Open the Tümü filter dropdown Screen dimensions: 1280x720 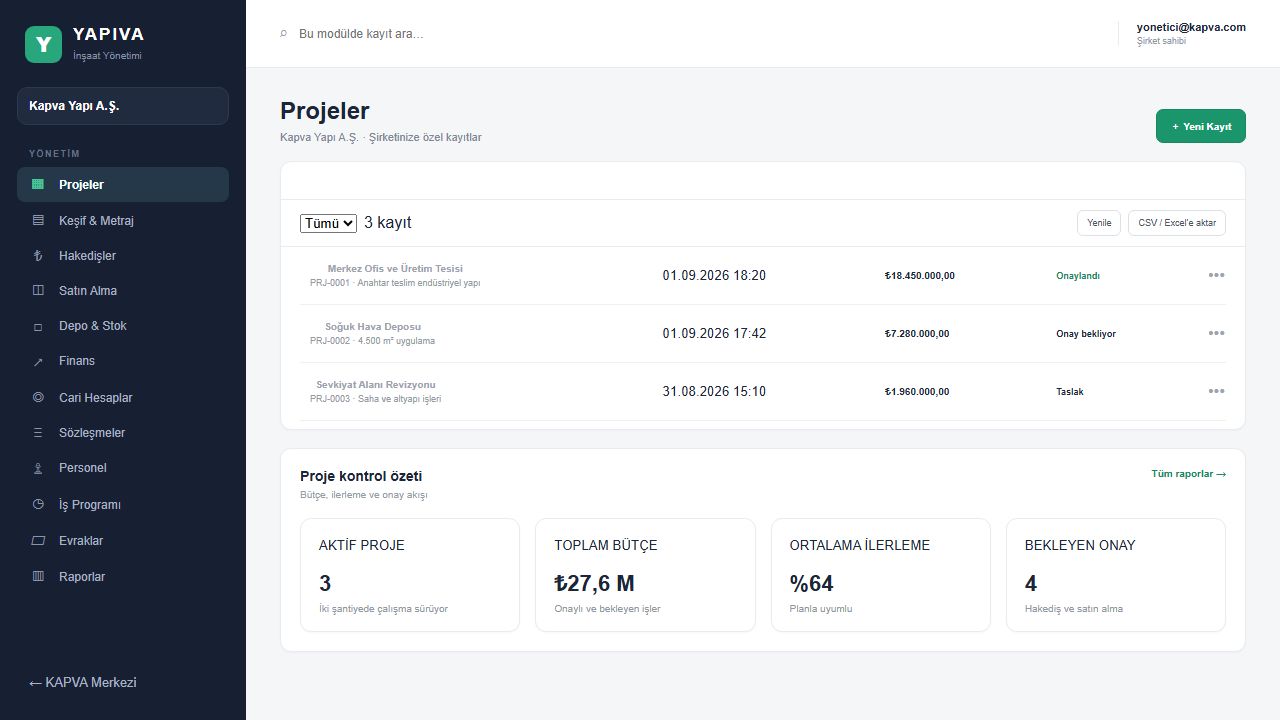click(x=328, y=223)
